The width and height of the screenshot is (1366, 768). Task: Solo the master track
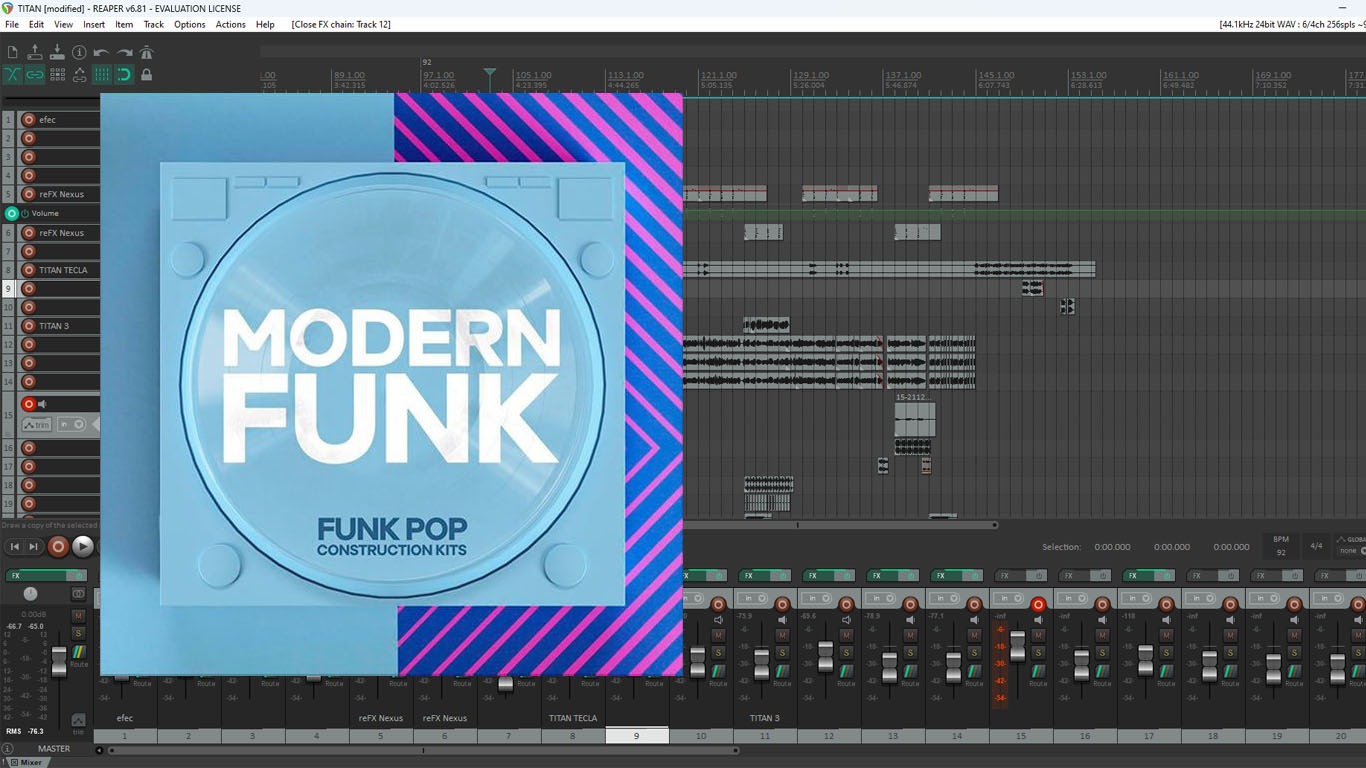[78, 634]
